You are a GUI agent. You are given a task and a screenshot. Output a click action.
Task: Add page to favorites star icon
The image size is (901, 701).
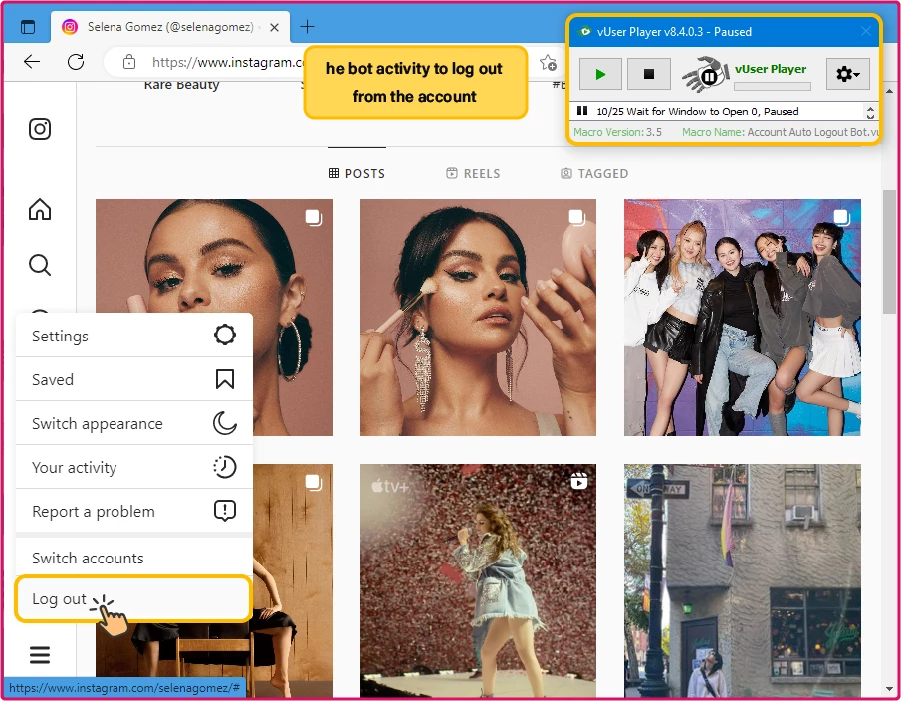(548, 63)
